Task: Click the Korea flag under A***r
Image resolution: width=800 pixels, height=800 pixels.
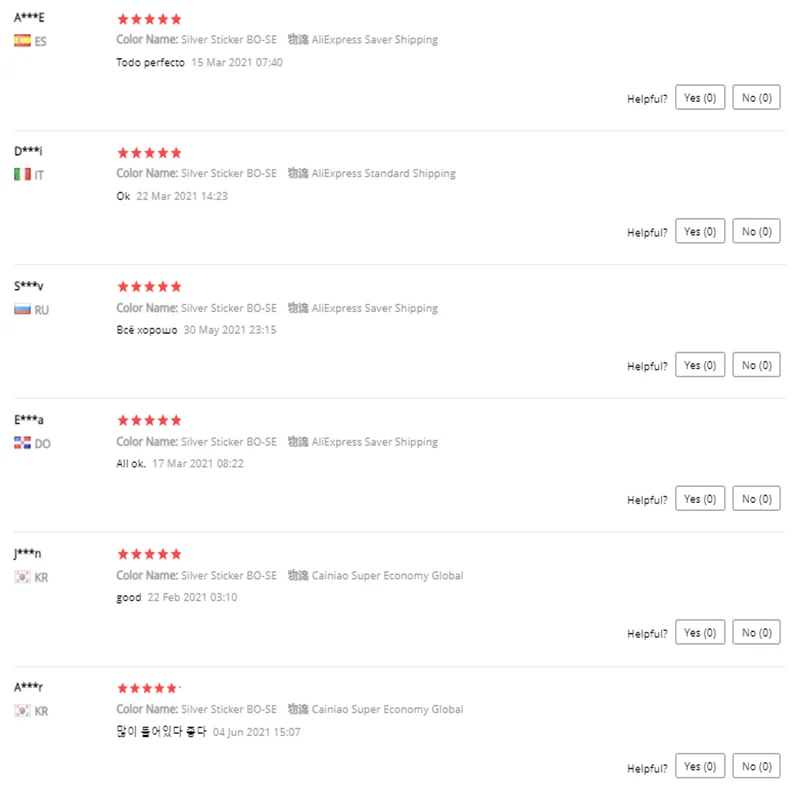Action: pos(22,711)
